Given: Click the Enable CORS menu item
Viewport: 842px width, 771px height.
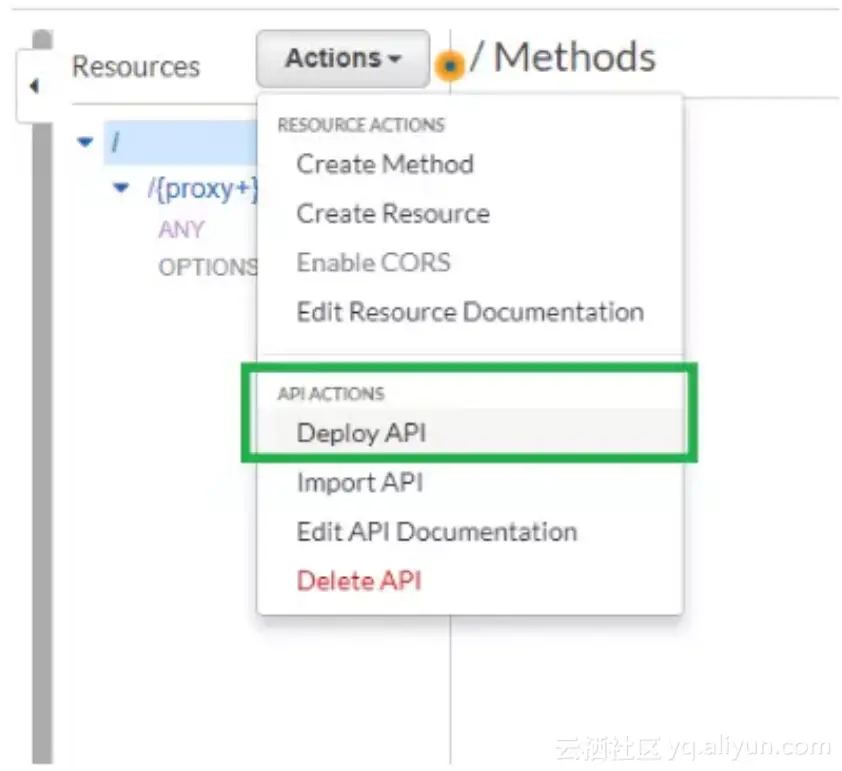Looking at the screenshot, I should [x=373, y=262].
